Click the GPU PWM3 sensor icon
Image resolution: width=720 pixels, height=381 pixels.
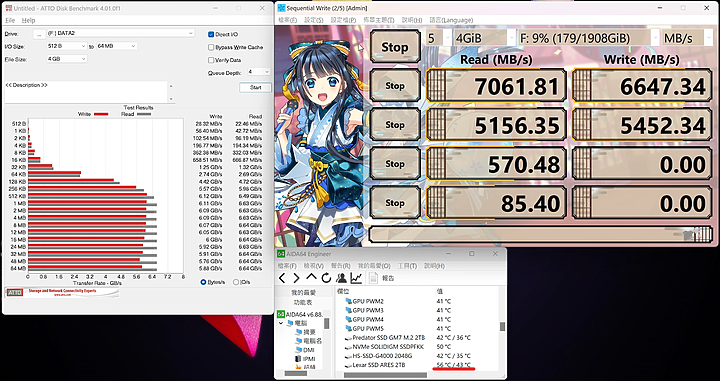[348, 311]
